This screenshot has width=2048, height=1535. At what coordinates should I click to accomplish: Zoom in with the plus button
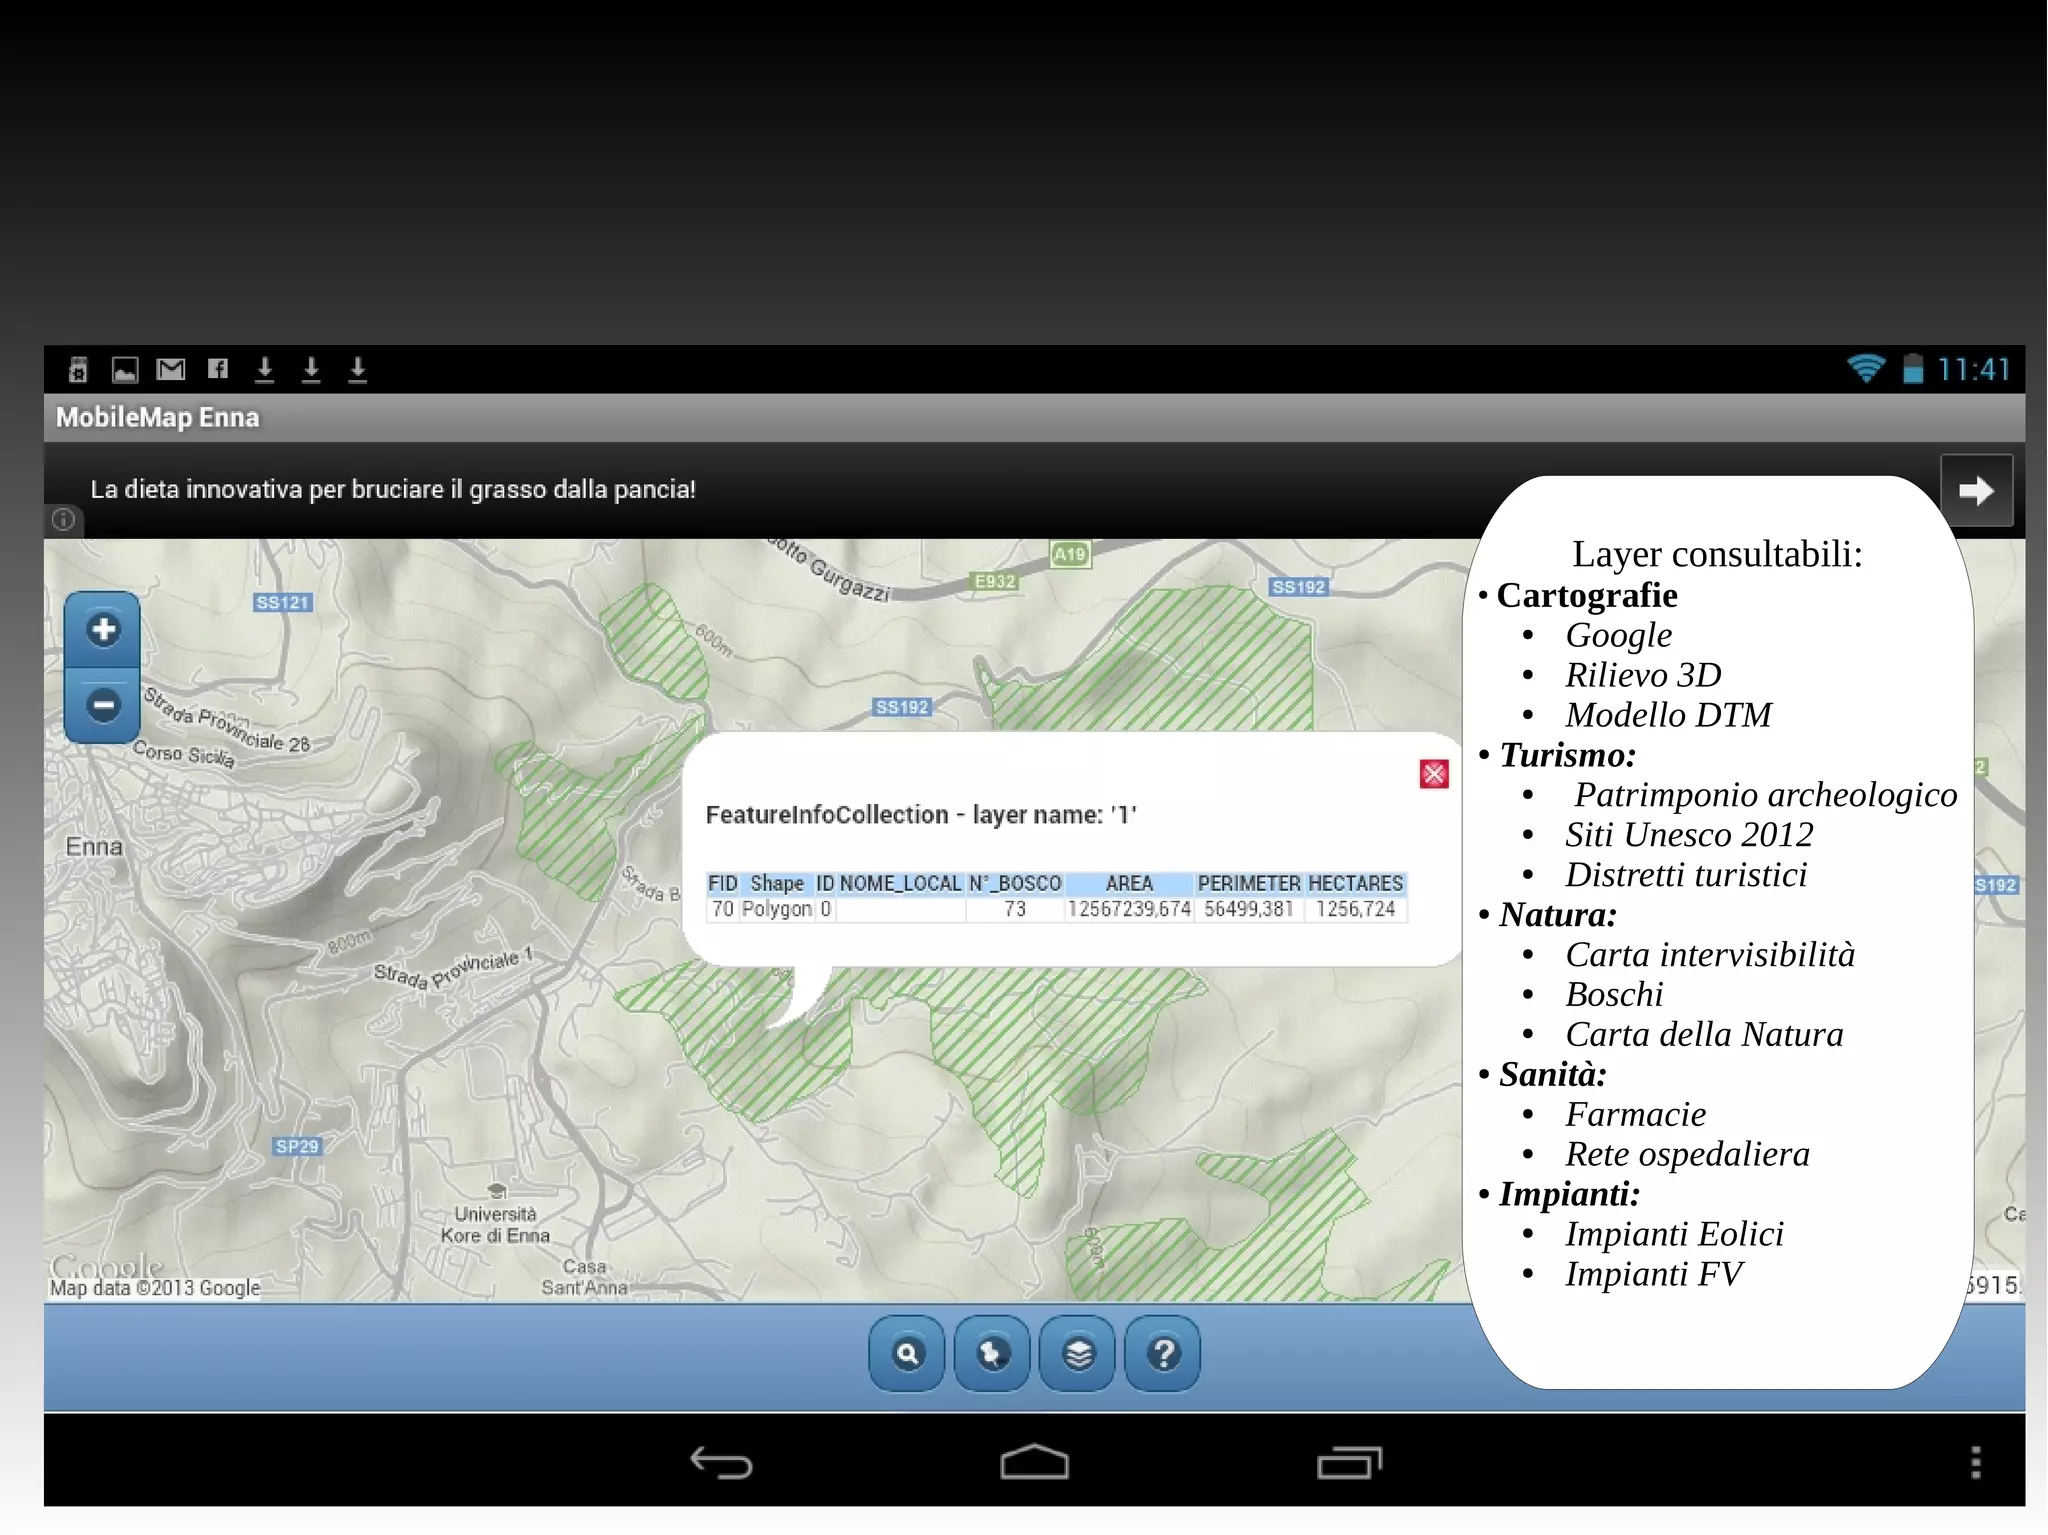point(103,630)
